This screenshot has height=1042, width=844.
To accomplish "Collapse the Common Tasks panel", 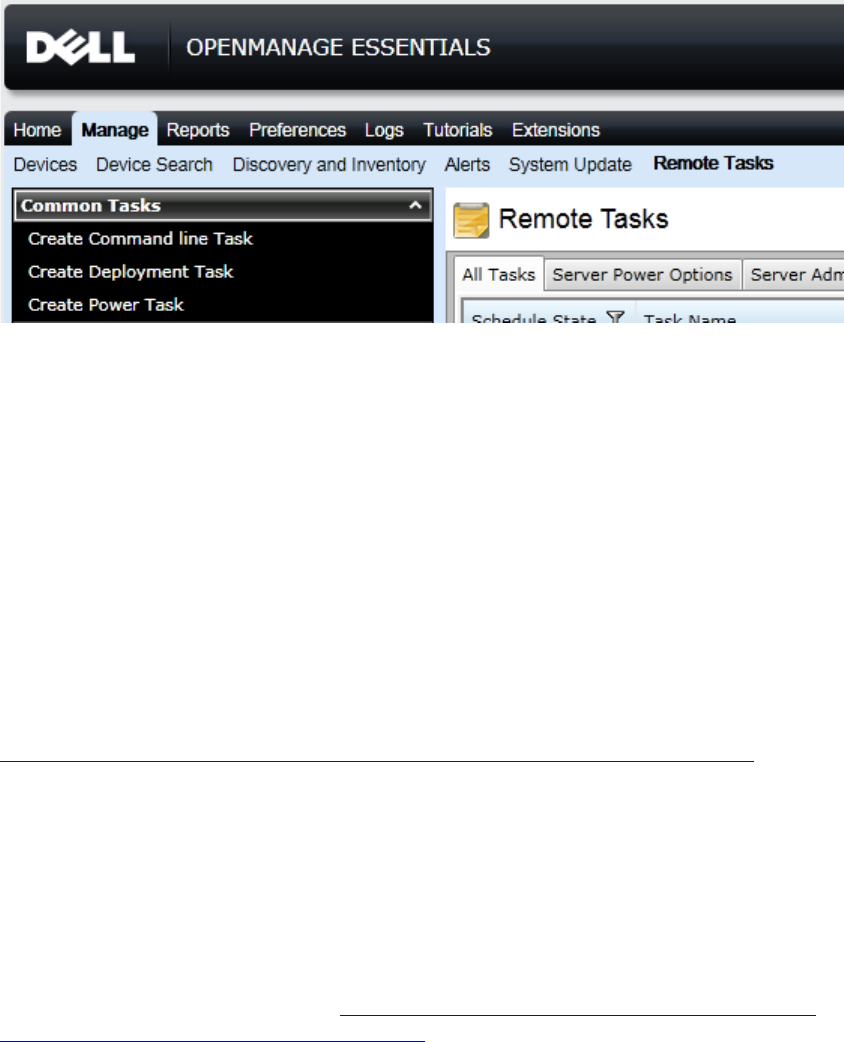I will (x=415, y=205).
